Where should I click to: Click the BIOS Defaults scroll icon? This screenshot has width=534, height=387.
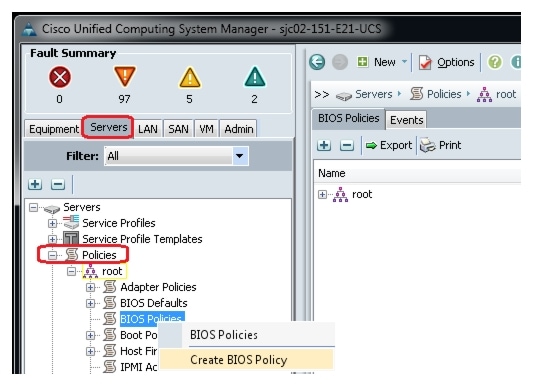point(110,303)
